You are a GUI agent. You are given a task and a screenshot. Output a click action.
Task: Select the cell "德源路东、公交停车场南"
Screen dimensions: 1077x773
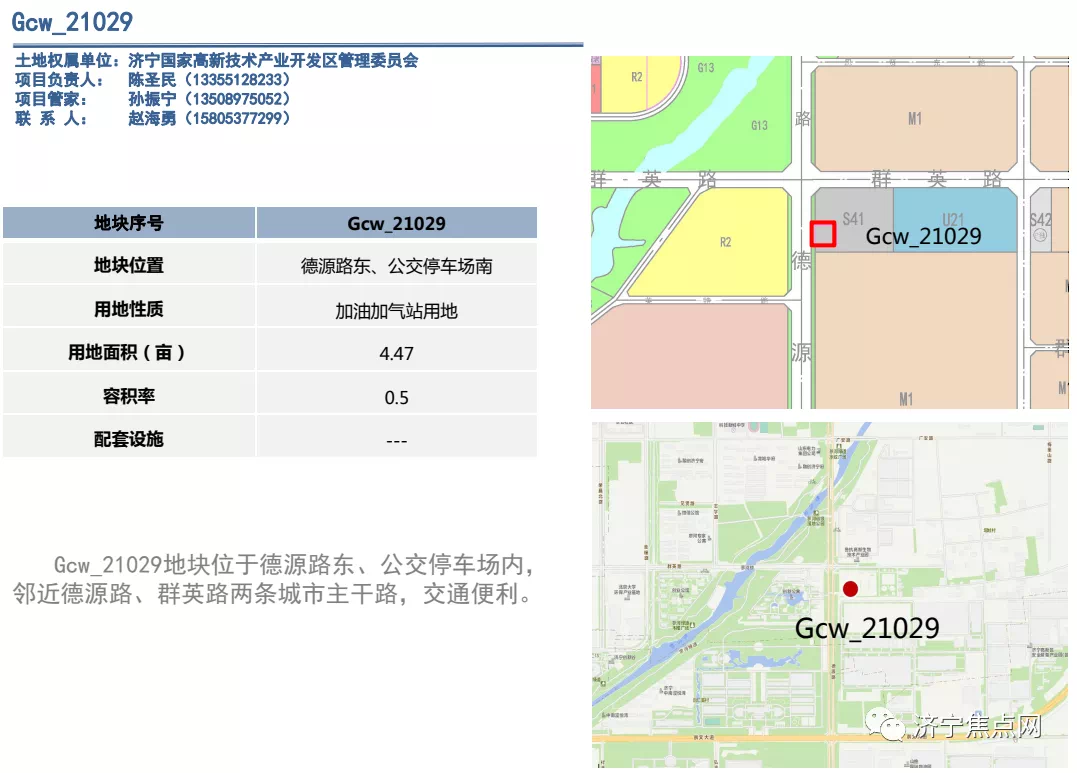pos(396,265)
